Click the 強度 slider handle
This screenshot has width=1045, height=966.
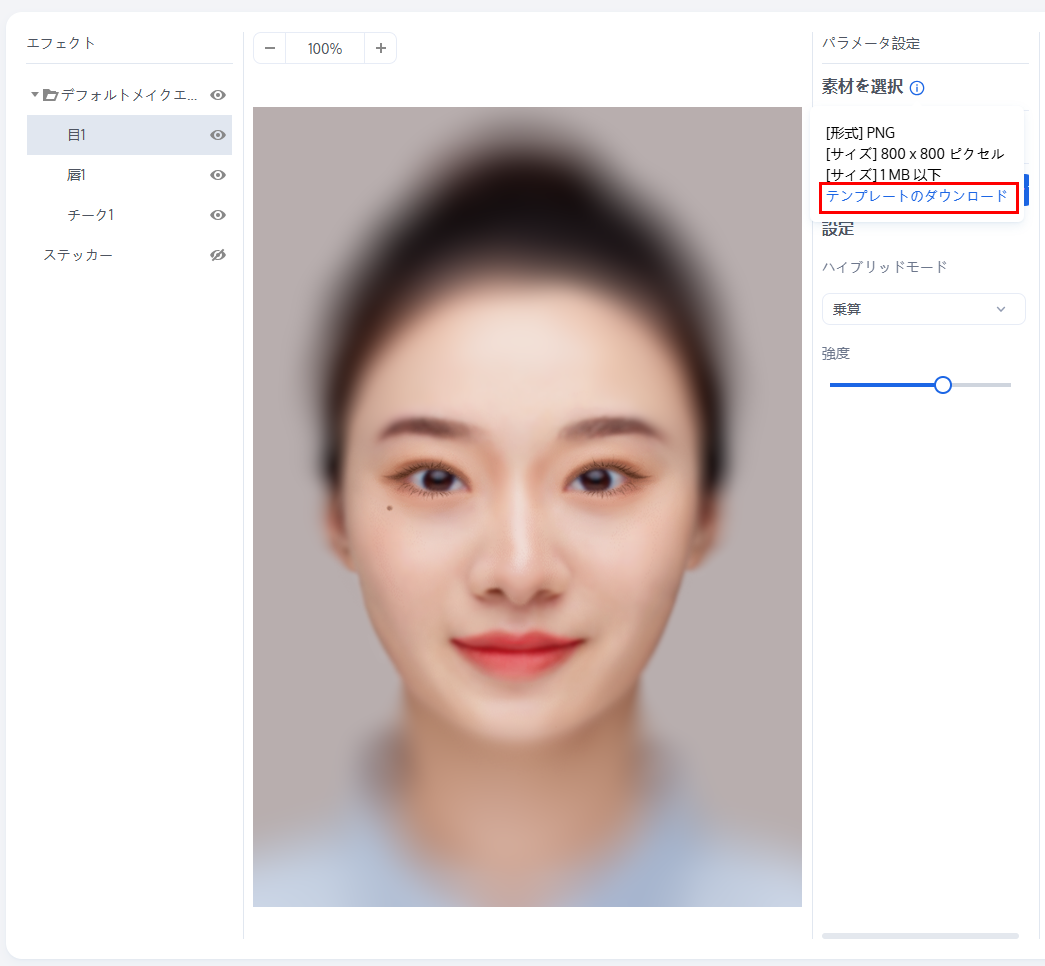point(942,385)
